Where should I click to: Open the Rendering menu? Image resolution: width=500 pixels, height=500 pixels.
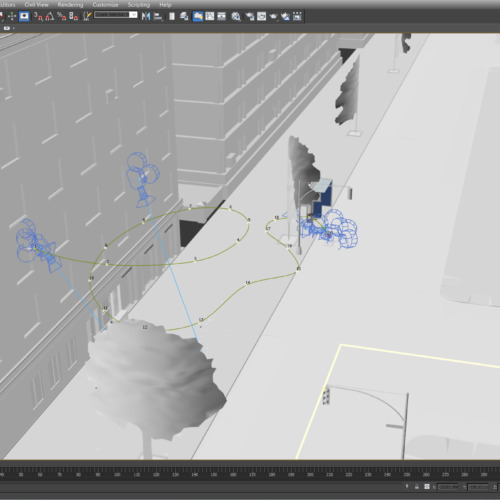(70, 5)
